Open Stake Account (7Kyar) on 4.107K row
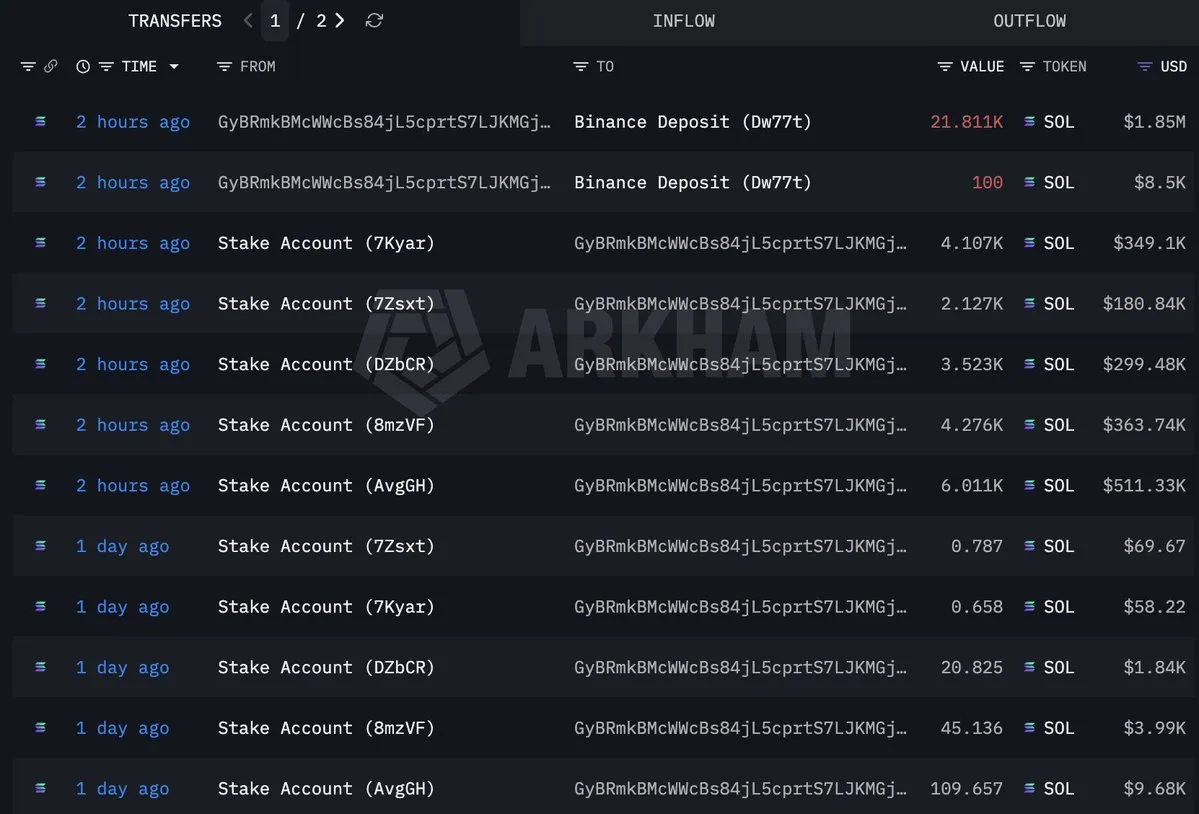The width and height of the screenshot is (1199, 814). coord(327,242)
